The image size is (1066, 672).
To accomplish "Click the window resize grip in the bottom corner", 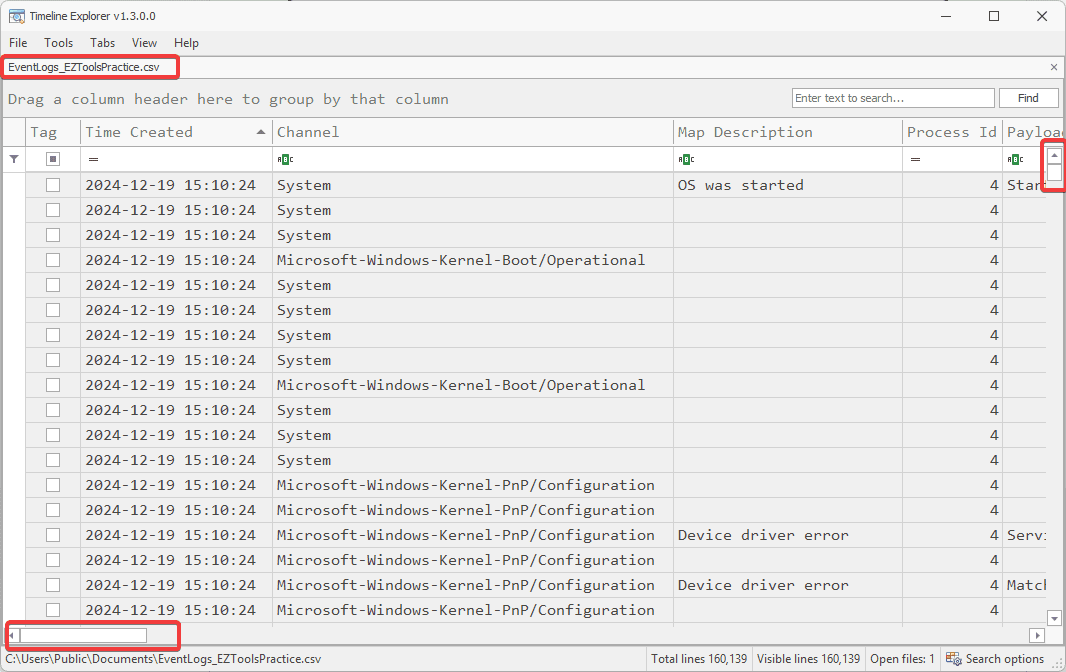I will (x=1057, y=664).
